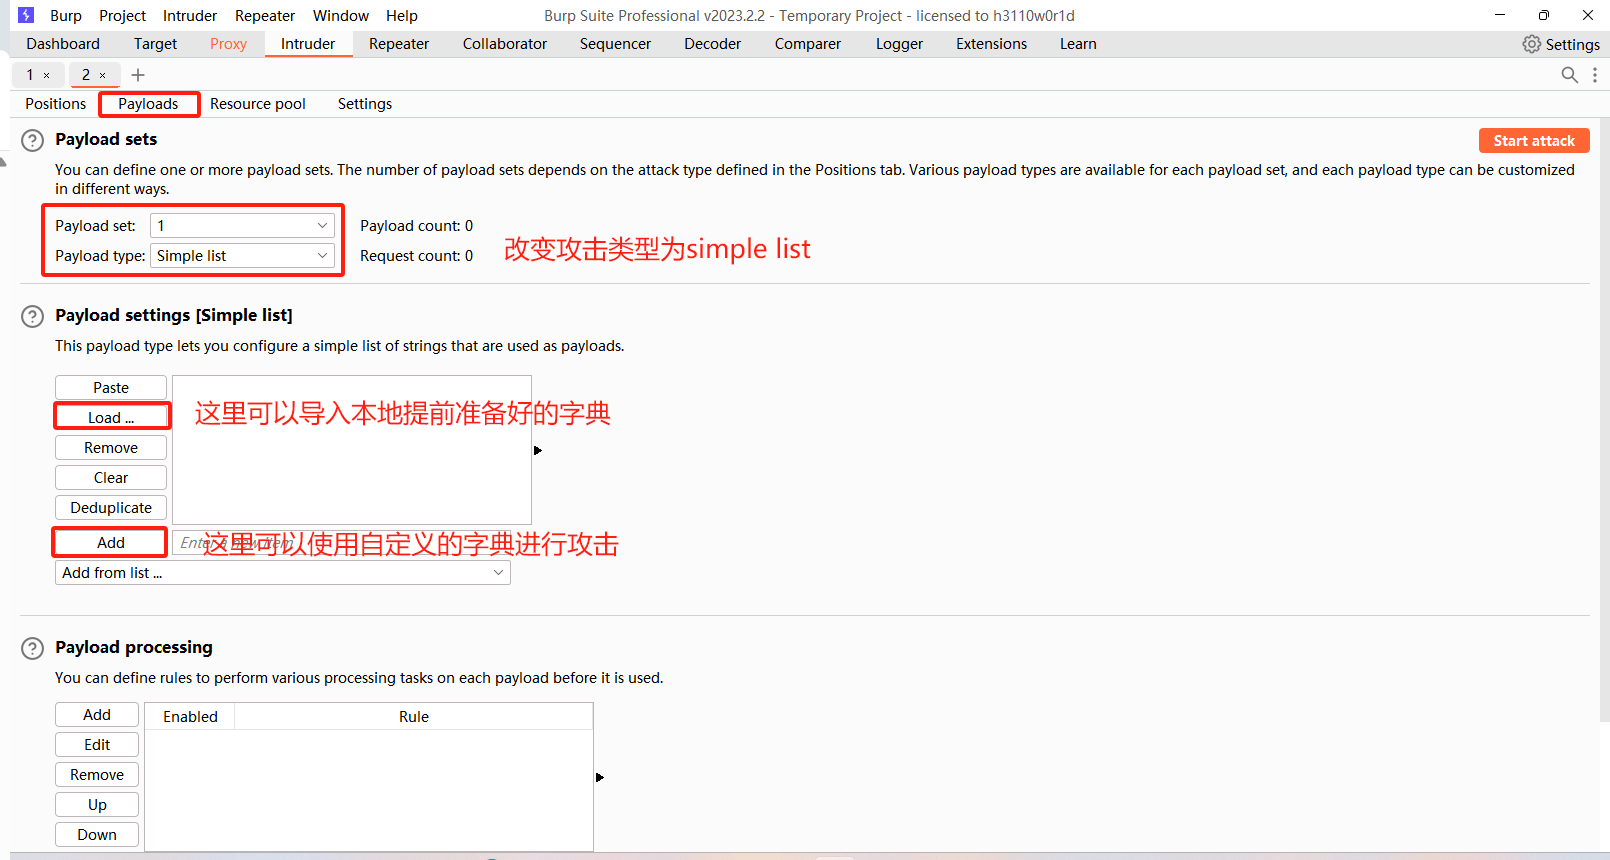1610x860 pixels.
Task: Select Intruder attack tab 1
Action: click(30, 75)
